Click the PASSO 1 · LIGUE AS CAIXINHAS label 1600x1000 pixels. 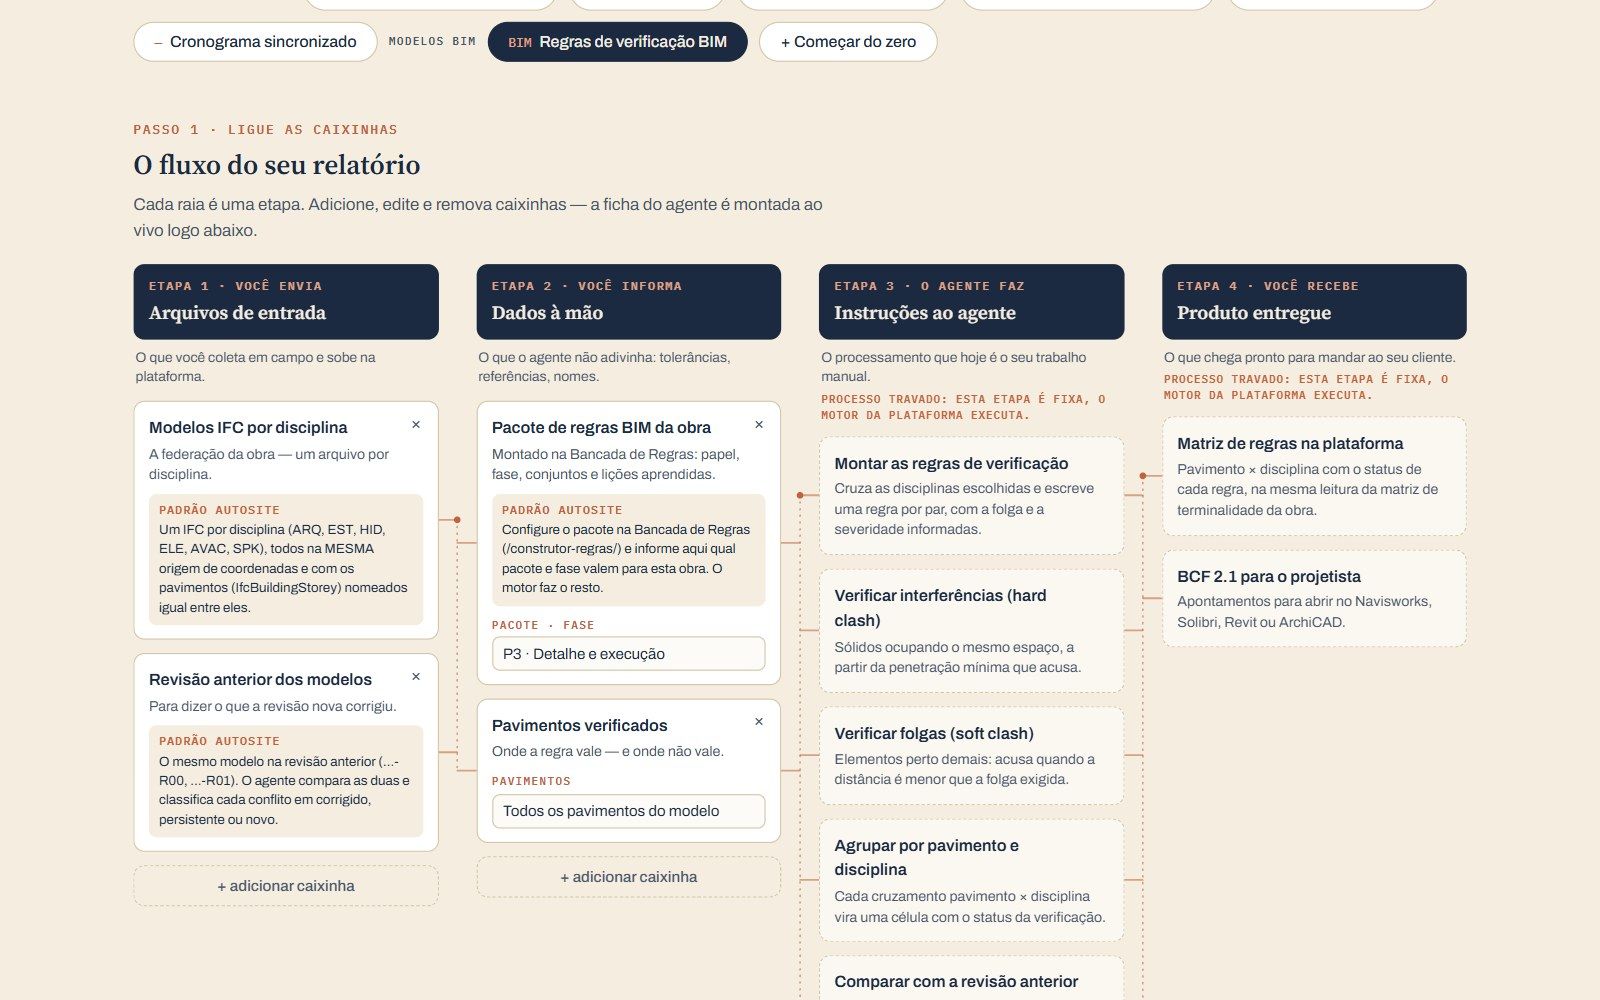(x=265, y=130)
